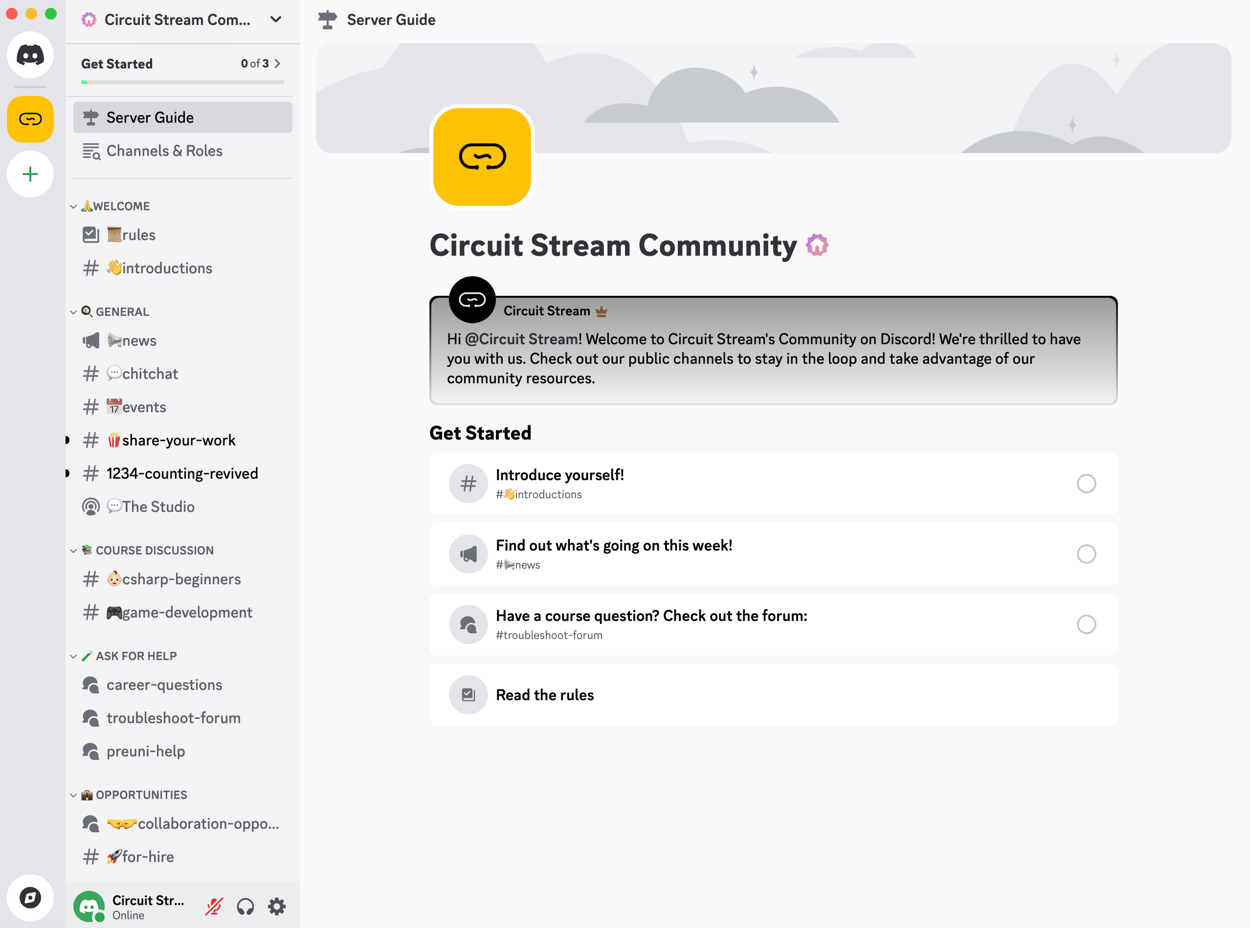The height and width of the screenshot is (928, 1250).
Task: Complete the course question forum task circle
Action: (1086, 624)
